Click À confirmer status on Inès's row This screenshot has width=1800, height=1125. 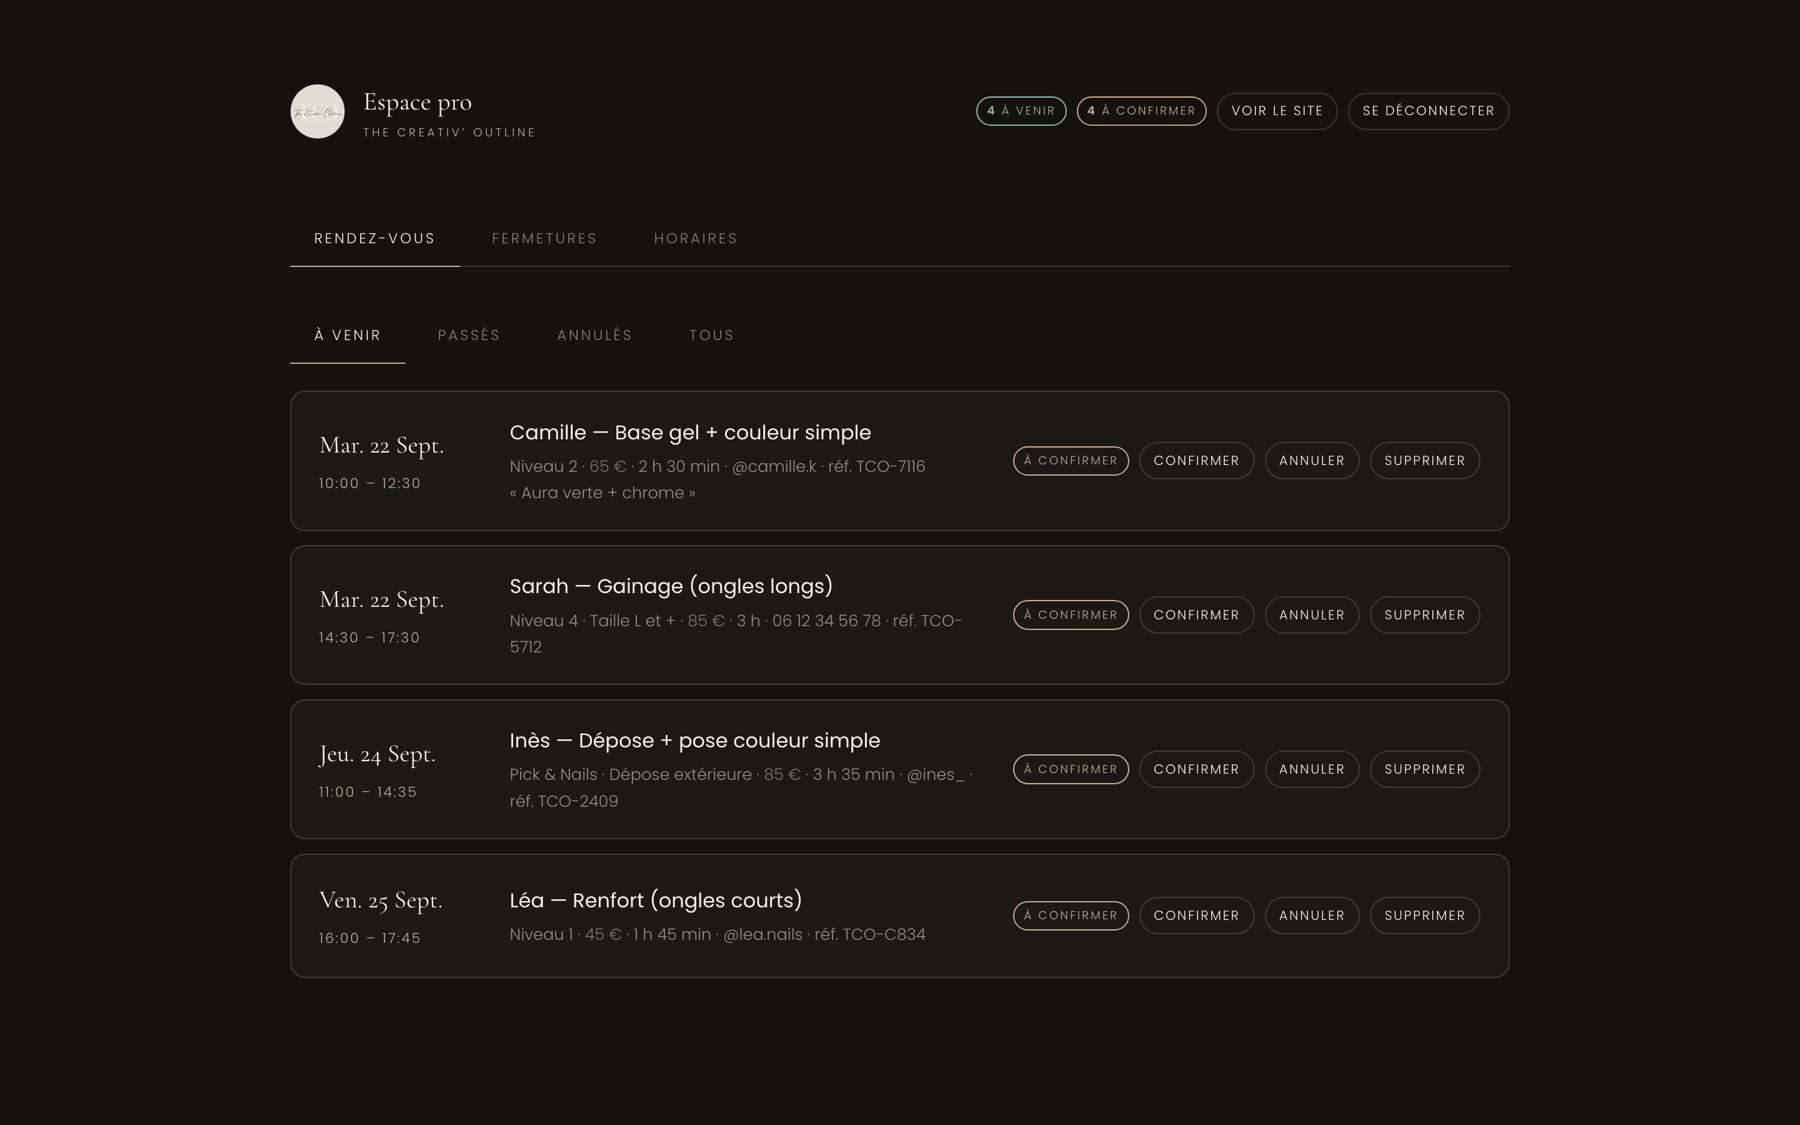1071,769
